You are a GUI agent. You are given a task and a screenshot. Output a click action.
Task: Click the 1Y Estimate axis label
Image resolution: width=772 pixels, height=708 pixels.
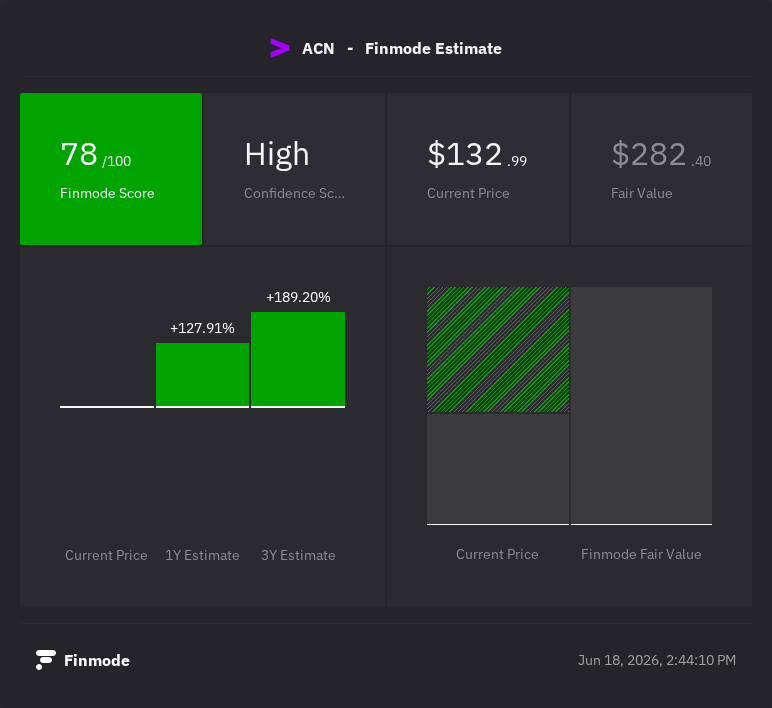click(x=202, y=555)
